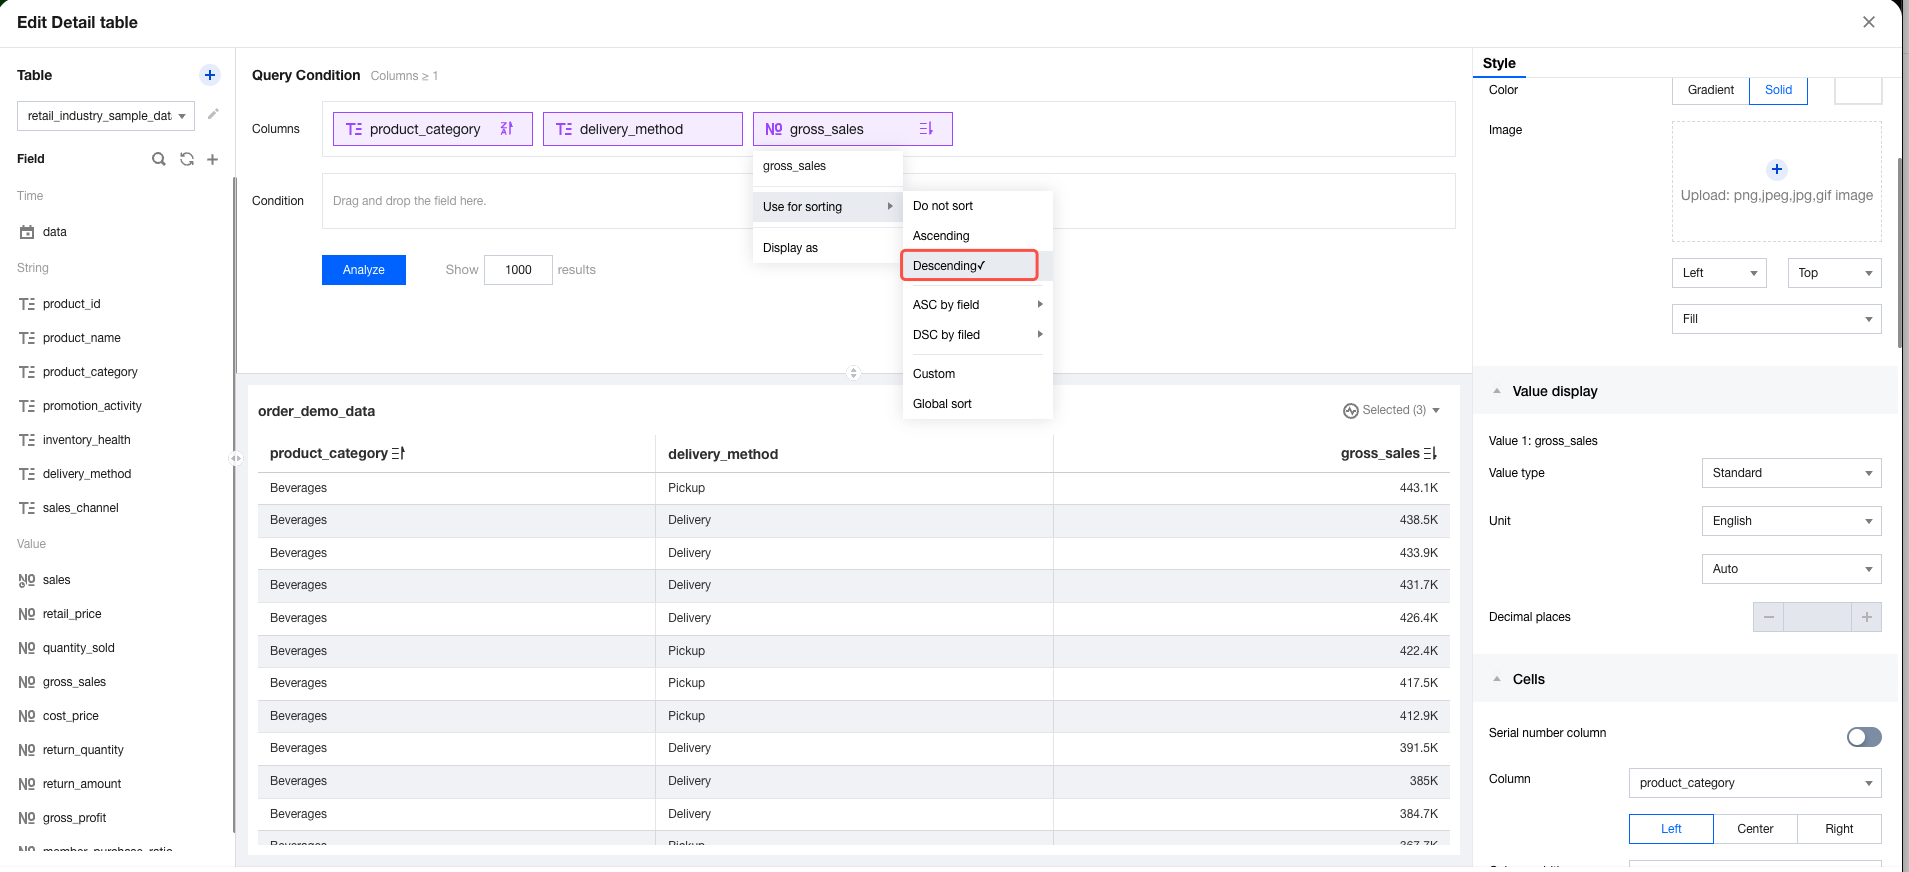Add a new field with plus icon

(x=212, y=159)
